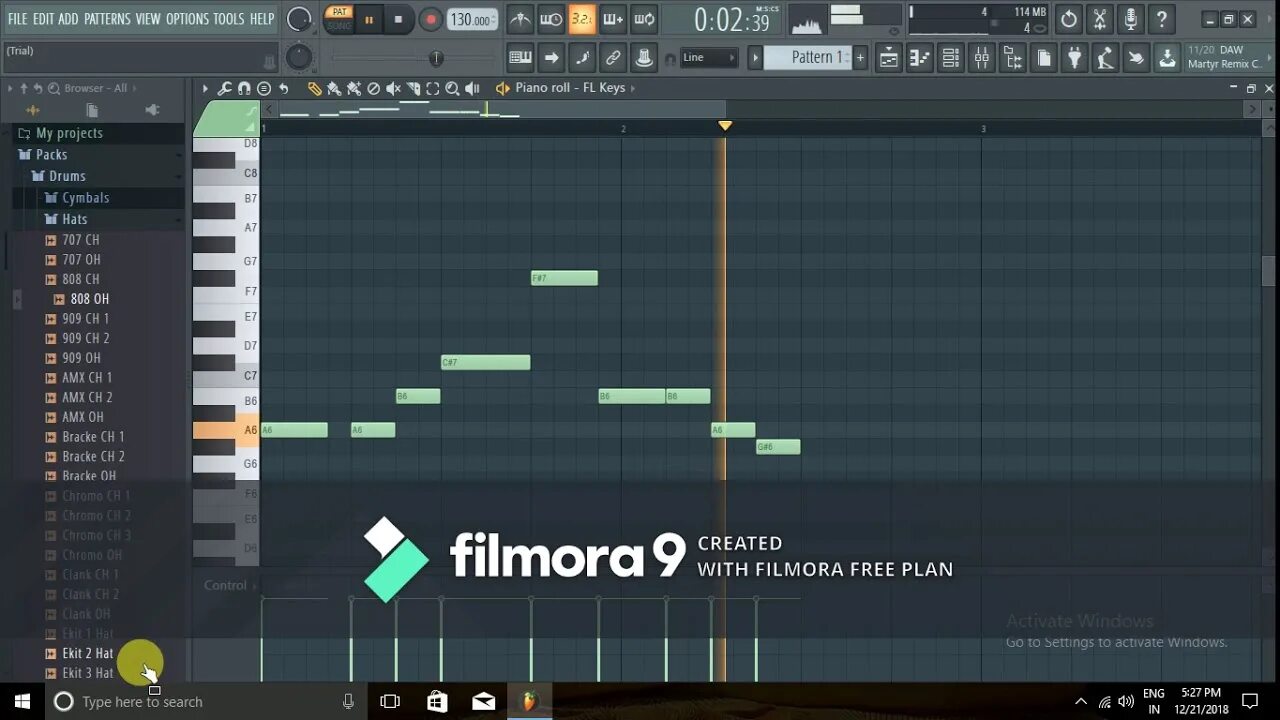The height and width of the screenshot is (720, 1280).
Task: Open the Playlist view
Action: (x=889, y=58)
